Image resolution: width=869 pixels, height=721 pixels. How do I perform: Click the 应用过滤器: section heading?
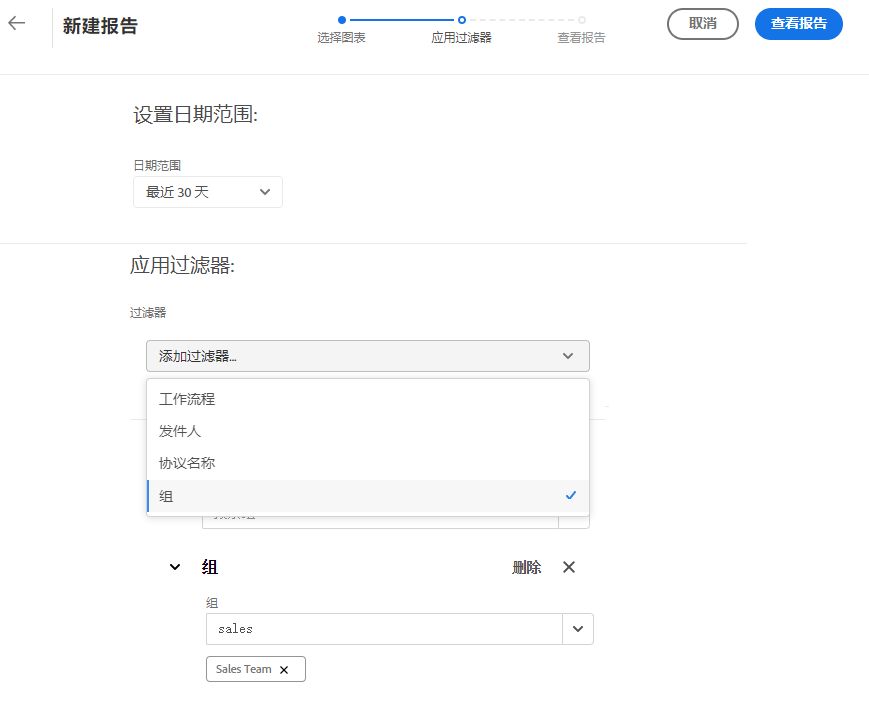182,265
